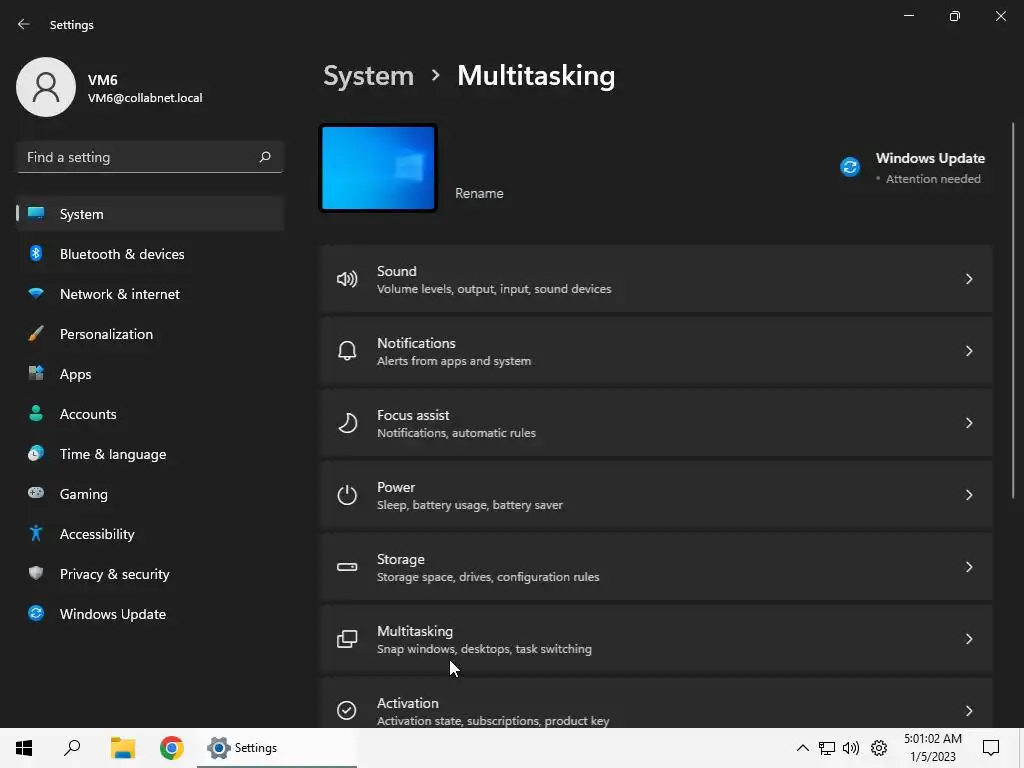Click the Storage drive icon
1024x768 pixels.
tap(347, 567)
